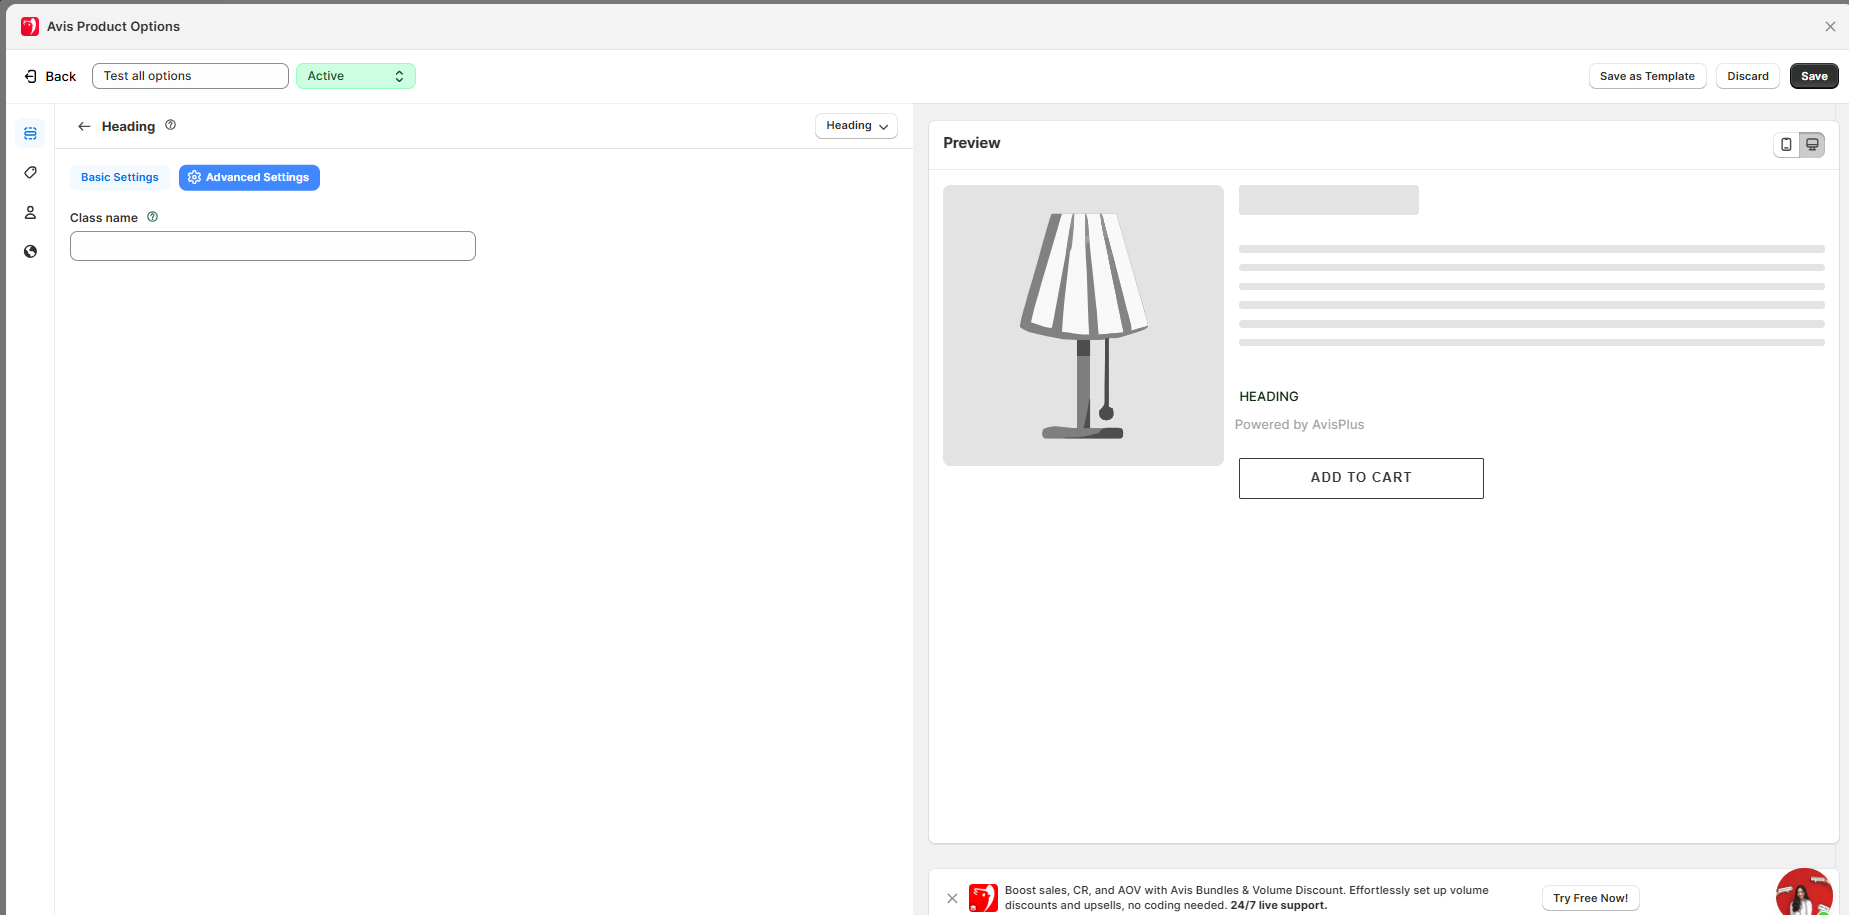Click the Try Free Now! button
Image resolution: width=1849 pixels, height=915 pixels.
[1589, 898]
